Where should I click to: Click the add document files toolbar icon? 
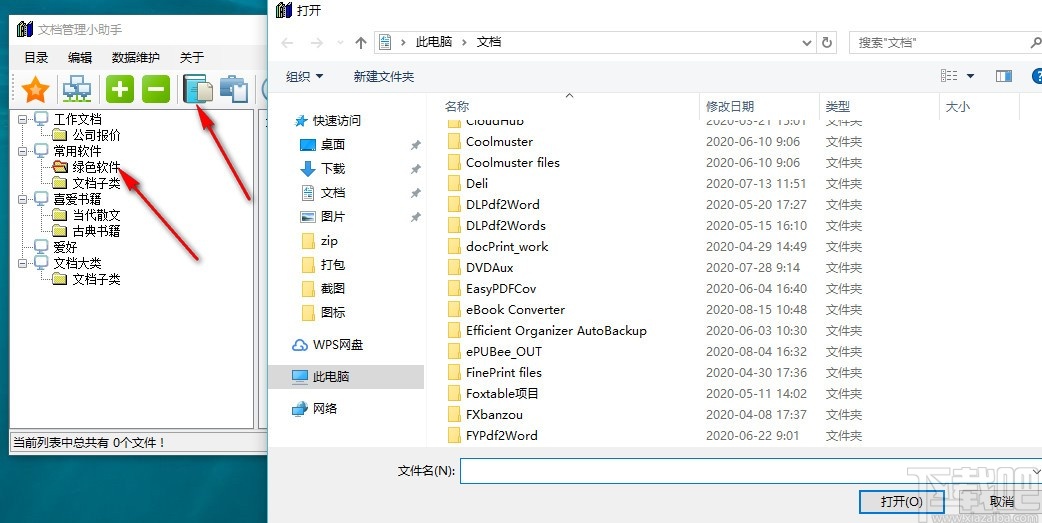[198, 90]
